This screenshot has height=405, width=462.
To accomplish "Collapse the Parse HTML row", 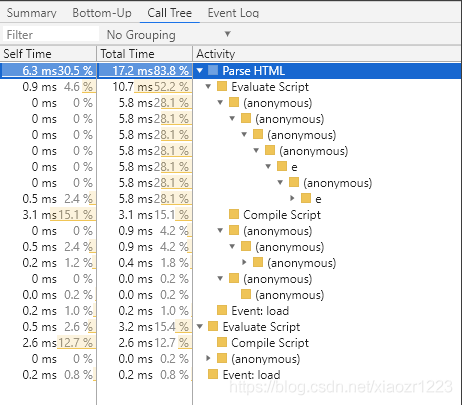I will coord(200,70).
